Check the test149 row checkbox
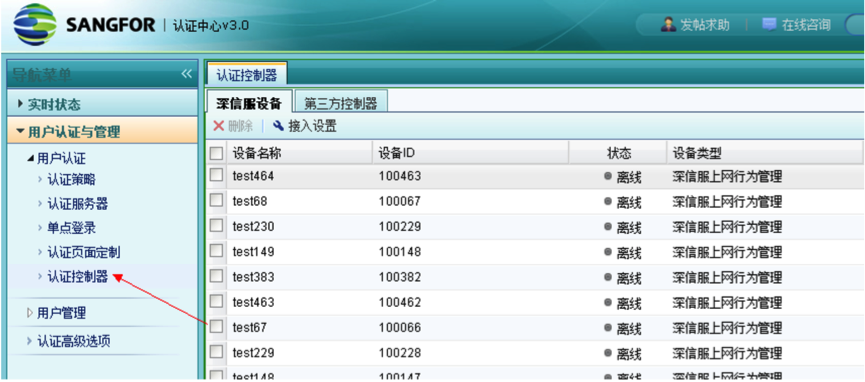The height and width of the screenshot is (382, 865). coord(216,251)
